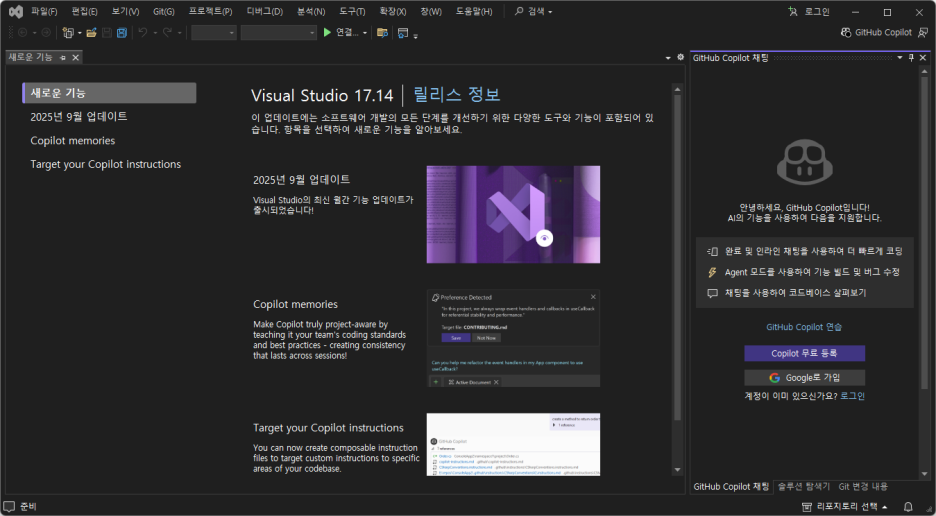Click the find in files folder icon
The image size is (936, 516).
(x=382, y=33)
